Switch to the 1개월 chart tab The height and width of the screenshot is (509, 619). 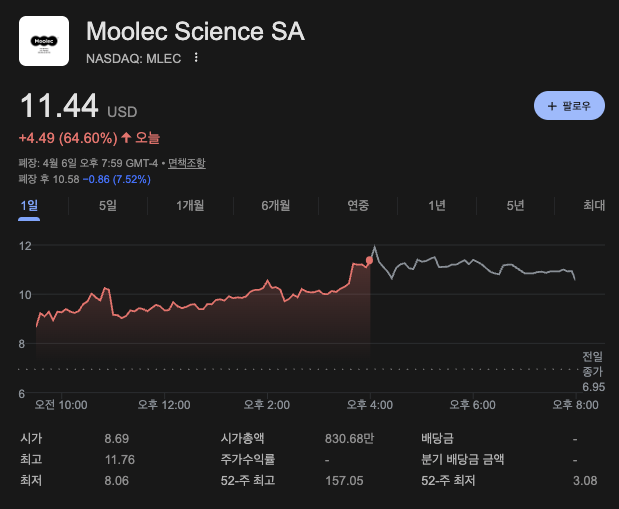[190, 205]
